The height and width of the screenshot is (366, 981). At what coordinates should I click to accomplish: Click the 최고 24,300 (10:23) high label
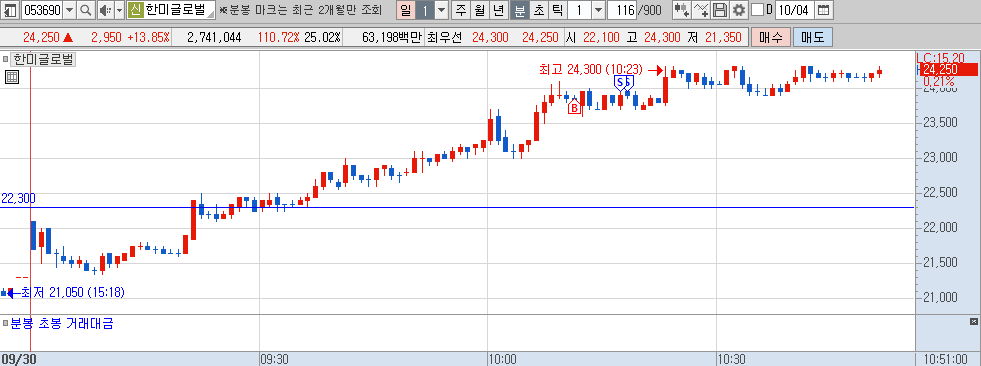pyautogui.click(x=592, y=69)
